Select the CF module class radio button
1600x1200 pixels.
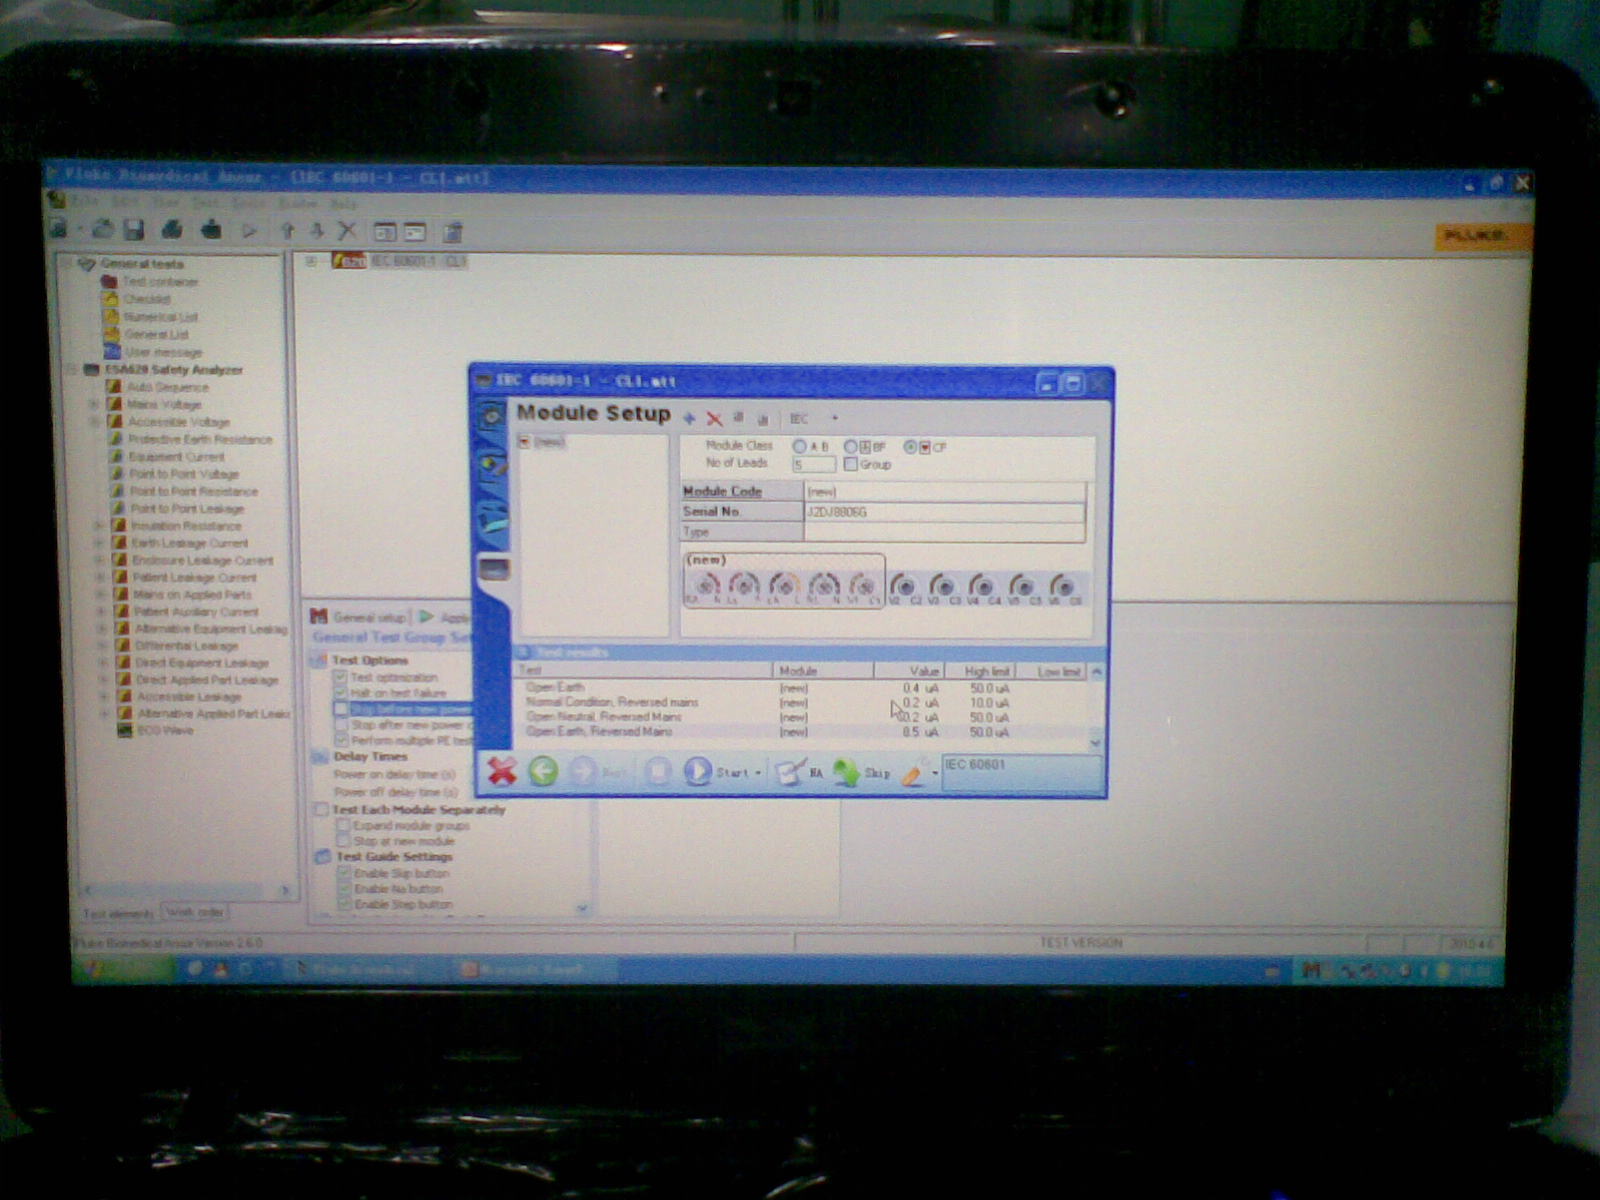(910, 446)
